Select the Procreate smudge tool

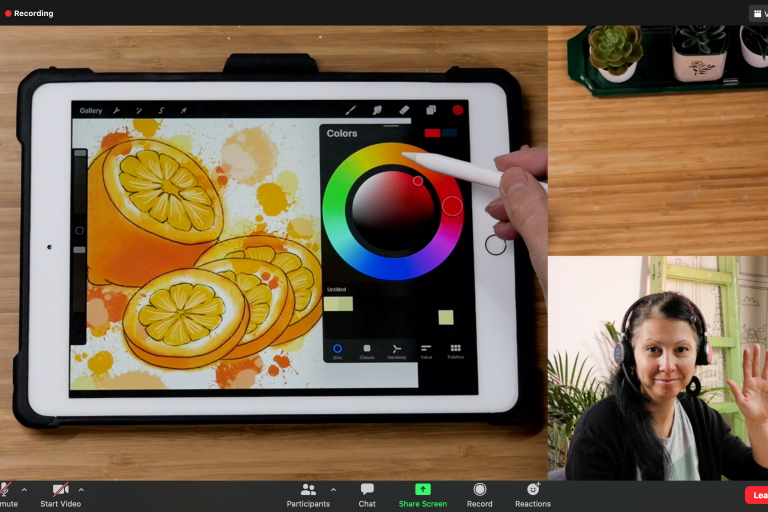click(377, 110)
